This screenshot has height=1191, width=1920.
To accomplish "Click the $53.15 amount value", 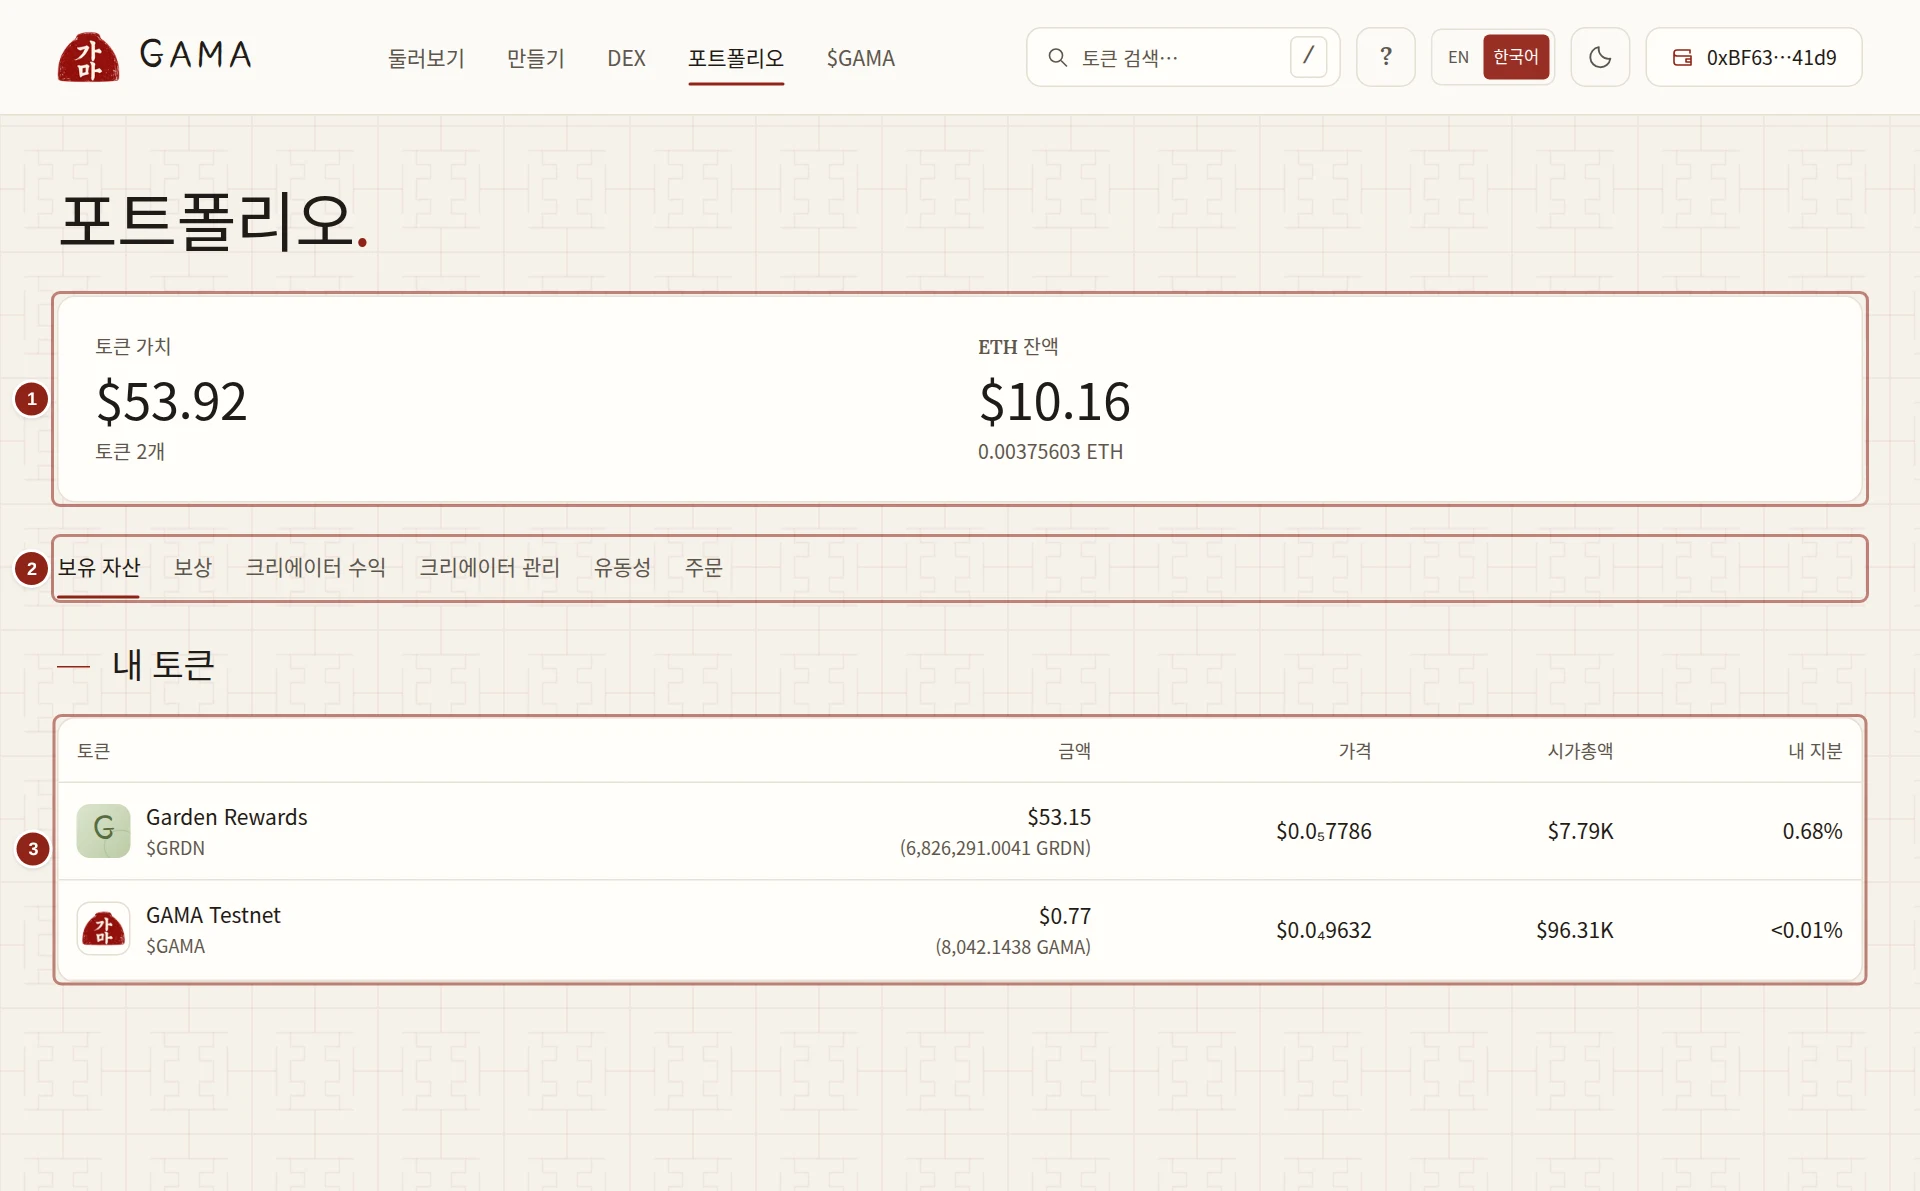I will click(x=1059, y=817).
